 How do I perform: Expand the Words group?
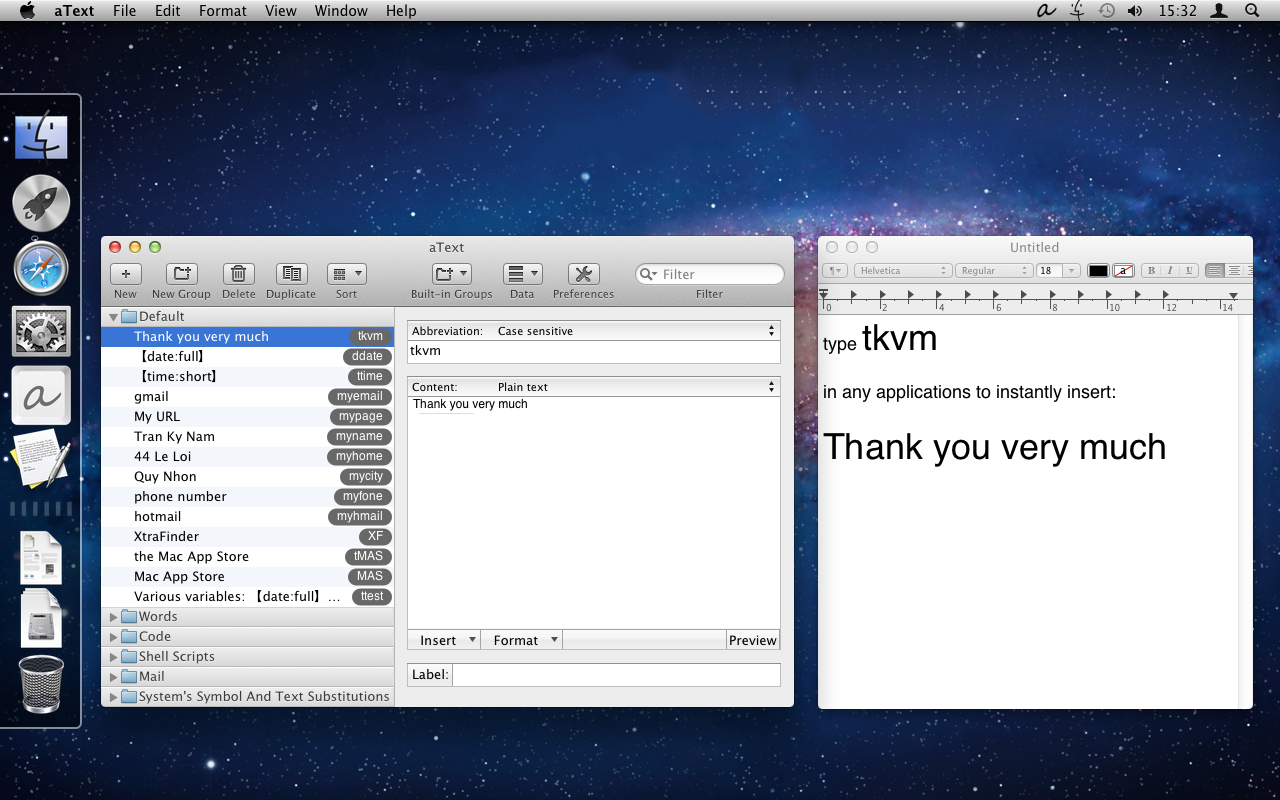click(114, 617)
